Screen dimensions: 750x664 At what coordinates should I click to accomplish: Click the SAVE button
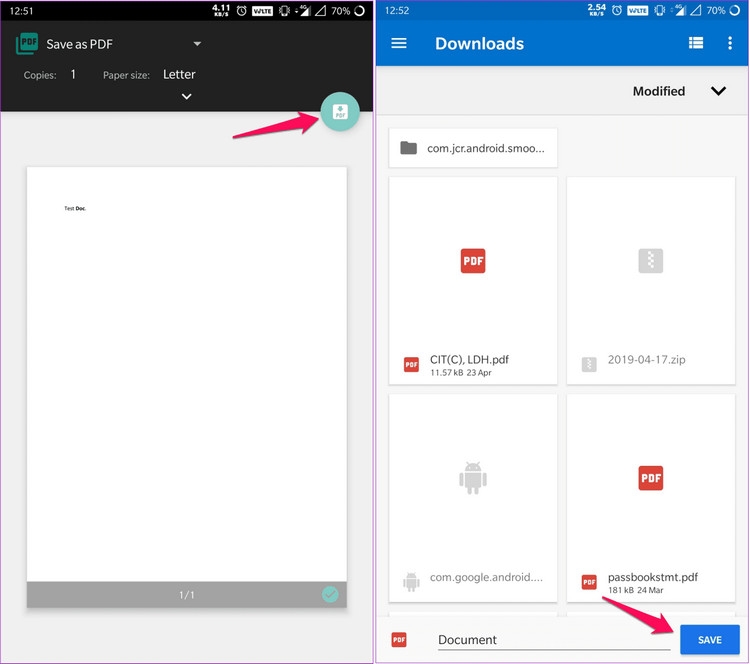tap(710, 640)
